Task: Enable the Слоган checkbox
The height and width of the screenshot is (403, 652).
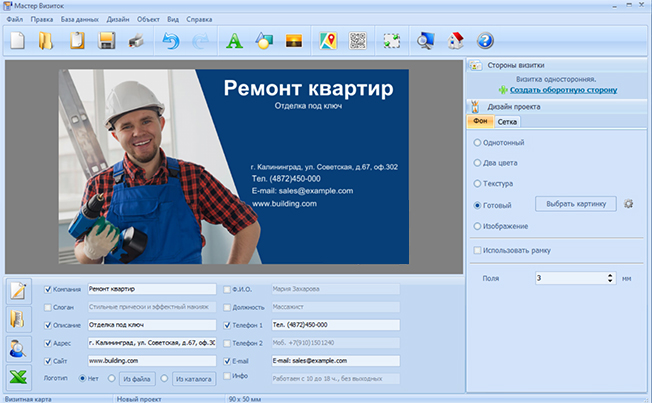Action: (x=48, y=307)
